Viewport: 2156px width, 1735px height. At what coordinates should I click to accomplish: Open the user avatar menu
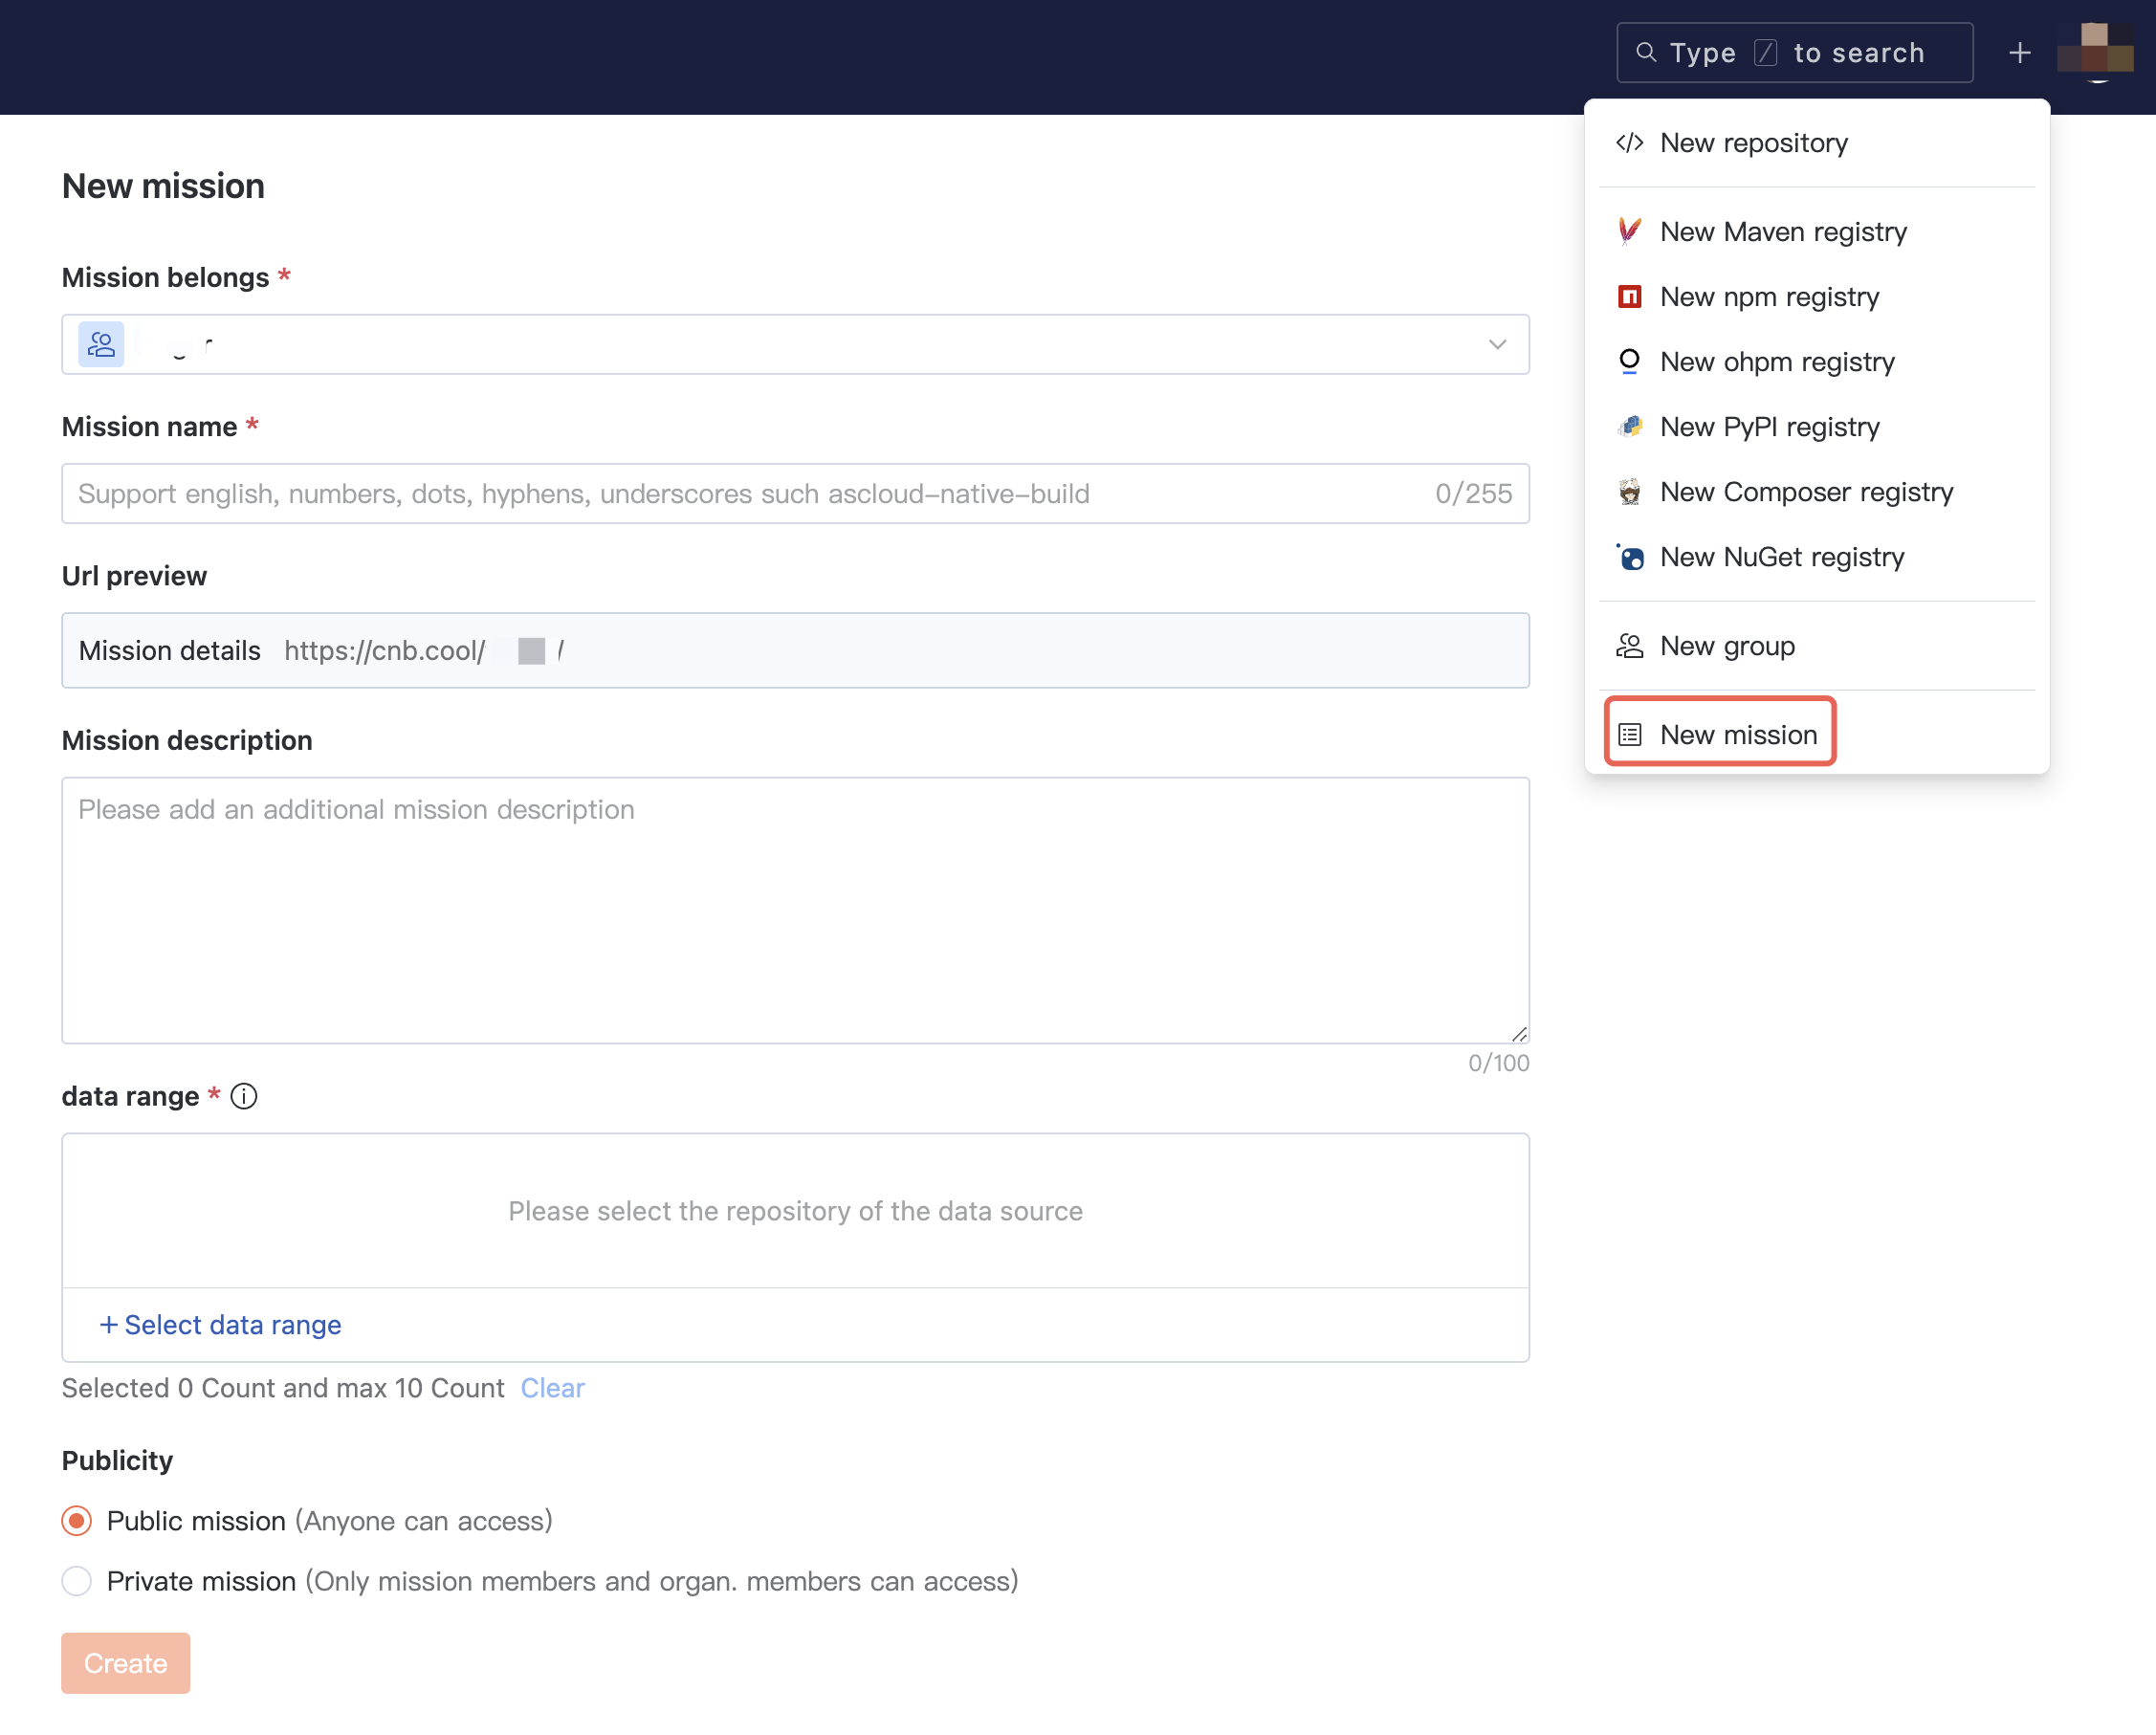pyautogui.click(x=2095, y=50)
